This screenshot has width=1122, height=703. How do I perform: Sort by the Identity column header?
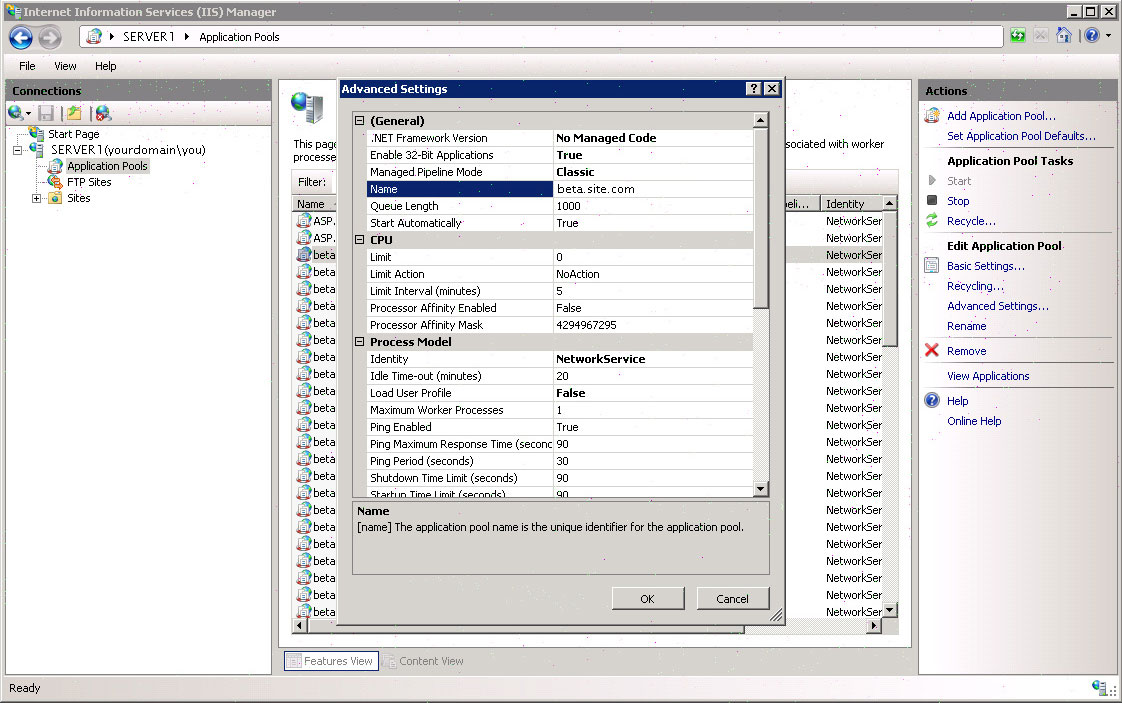point(850,204)
